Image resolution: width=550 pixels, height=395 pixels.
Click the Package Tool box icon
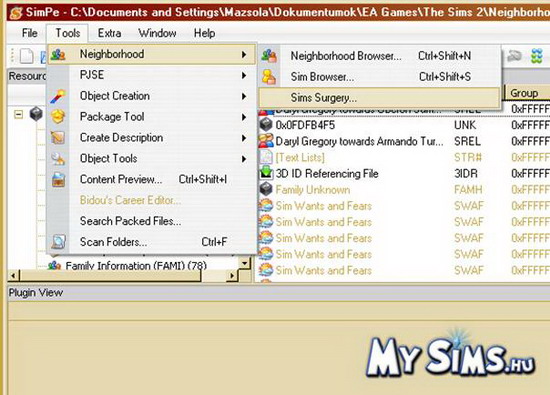pos(58,116)
